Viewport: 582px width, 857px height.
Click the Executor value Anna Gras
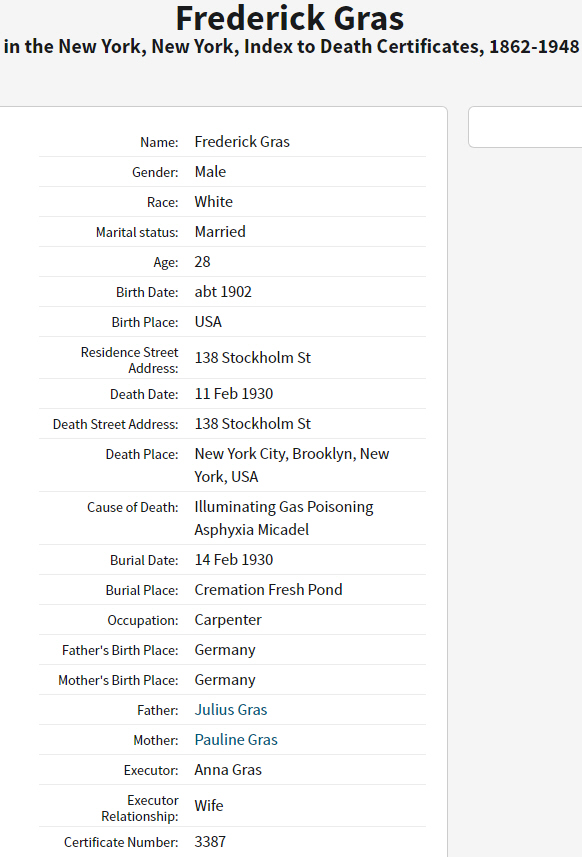[228, 770]
